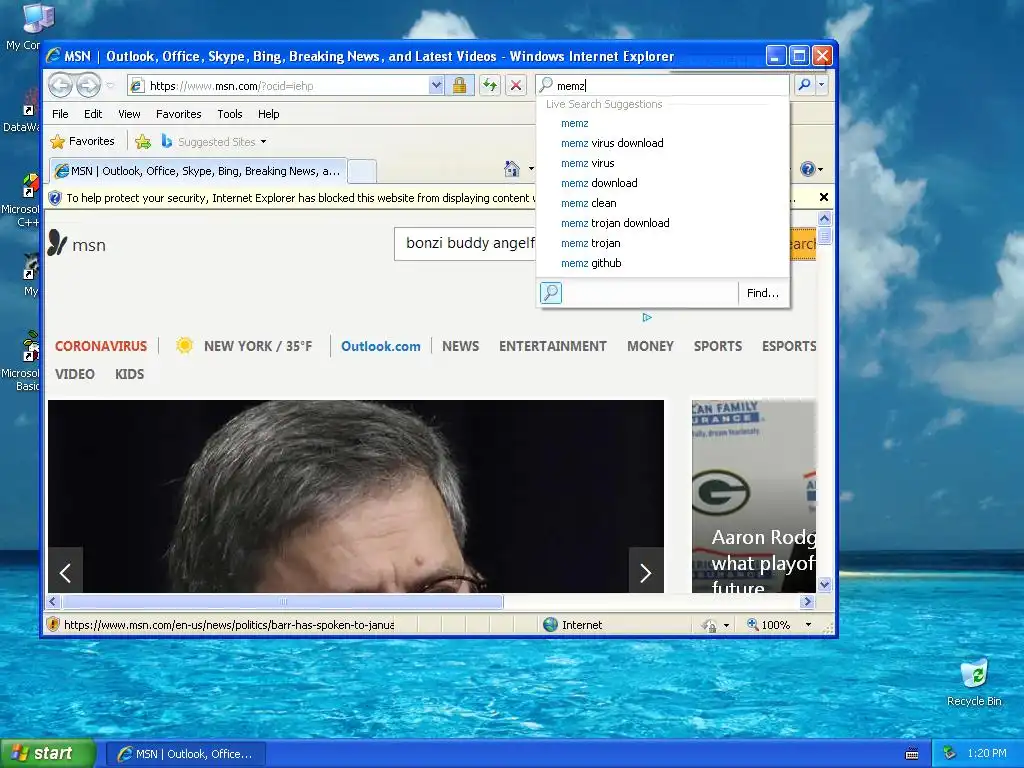Click the Refresh page button
The height and width of the screenshot is (768, 1024).
click(x=490, y=85)
